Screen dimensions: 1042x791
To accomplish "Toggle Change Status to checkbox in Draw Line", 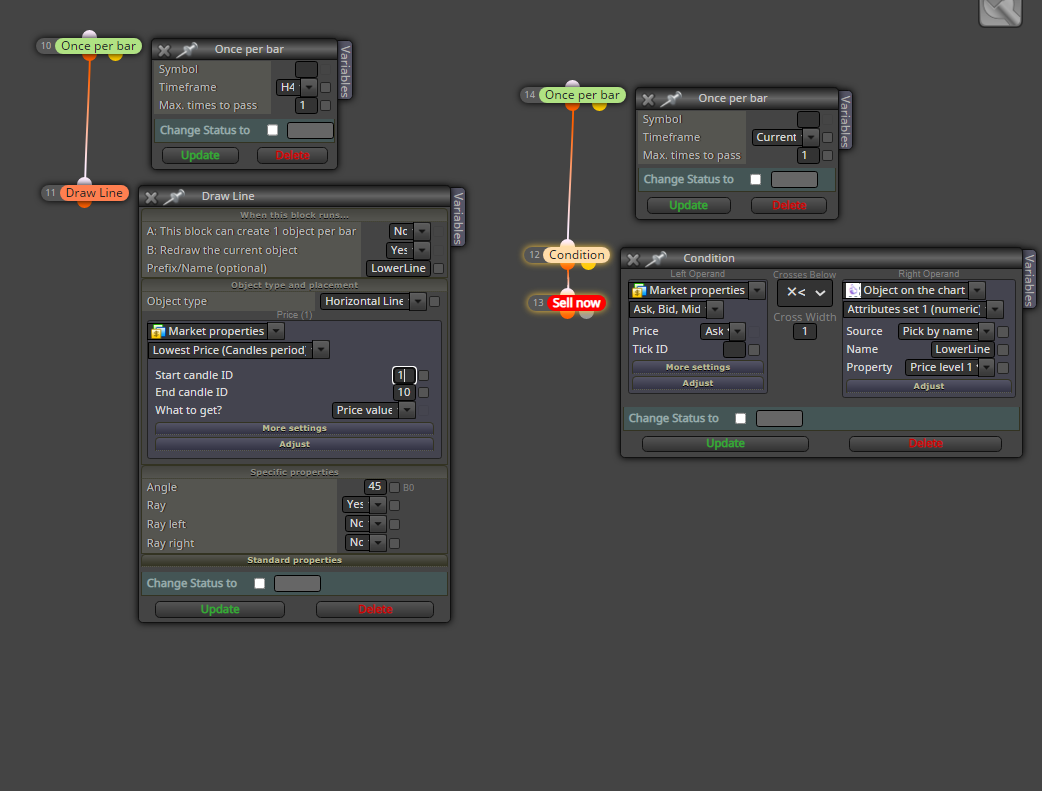I will 260,584.
